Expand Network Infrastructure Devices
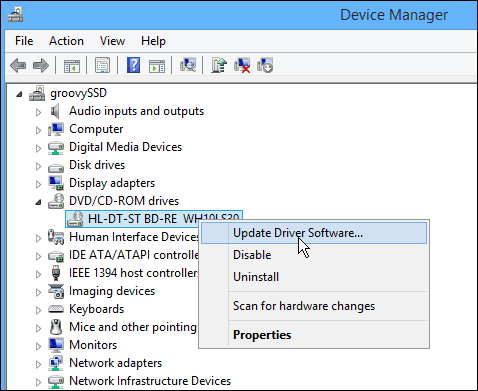Viewport: 478px width, 391px height. (38, 382)
